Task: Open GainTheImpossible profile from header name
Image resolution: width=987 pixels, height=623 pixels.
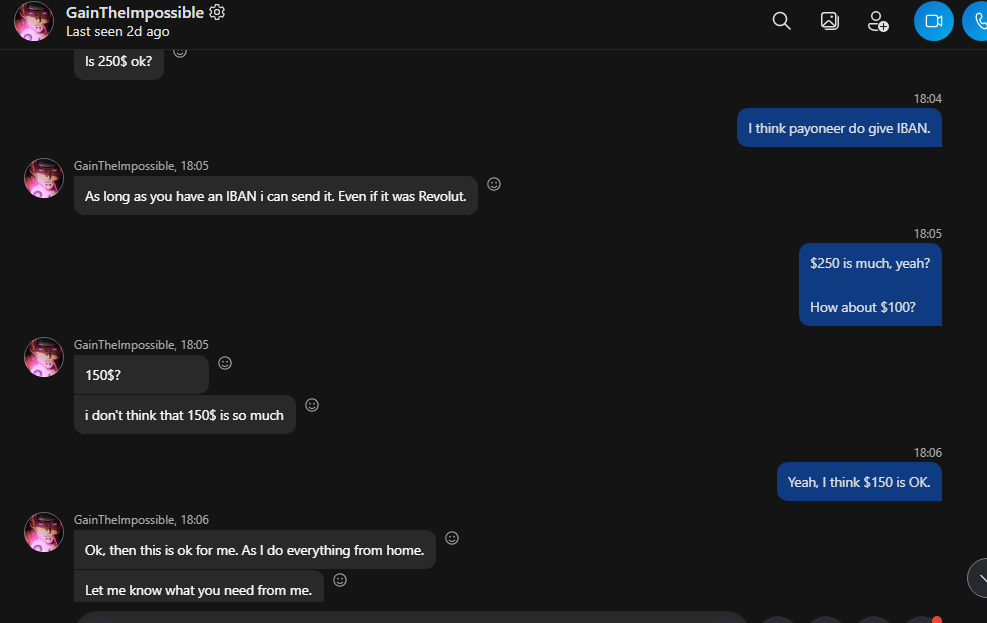Action: (135, 13)
